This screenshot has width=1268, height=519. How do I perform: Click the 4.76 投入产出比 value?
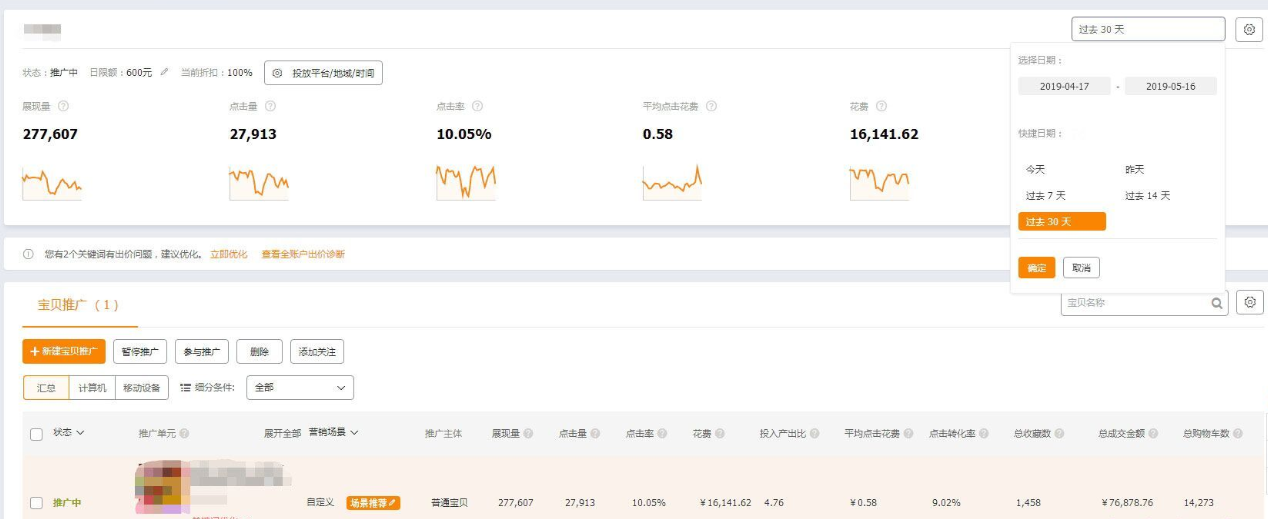tap(775, 502)
